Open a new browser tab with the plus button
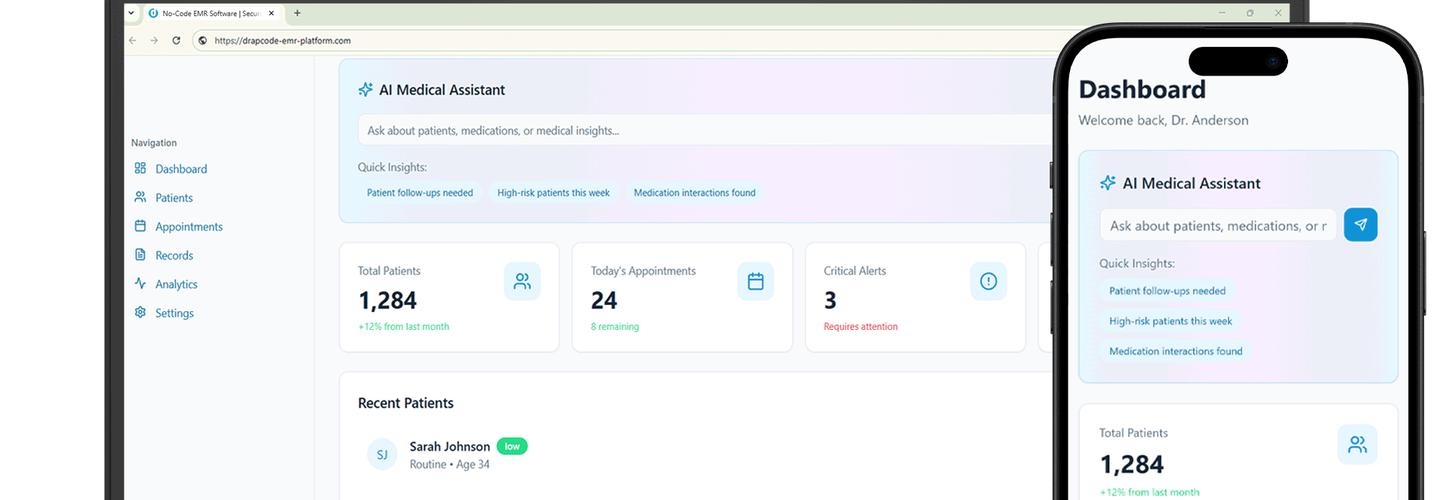1440x500 pixels. [x=297, y=13]
